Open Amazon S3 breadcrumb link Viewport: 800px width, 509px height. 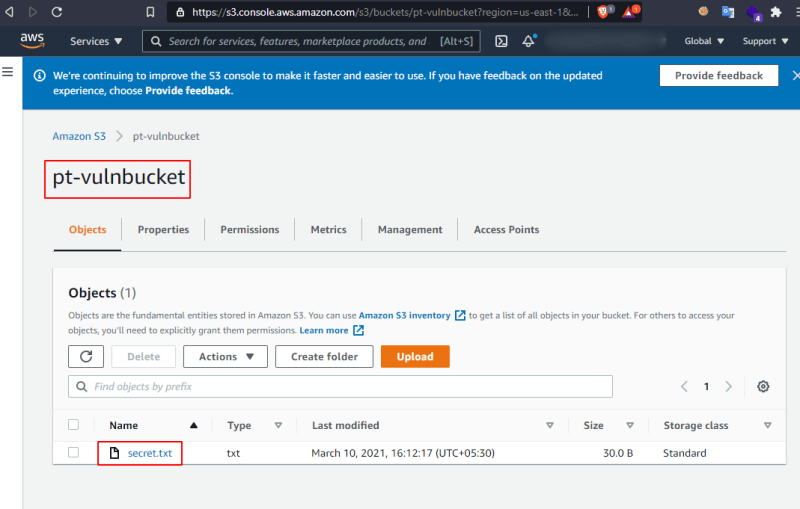coord(79,136)
